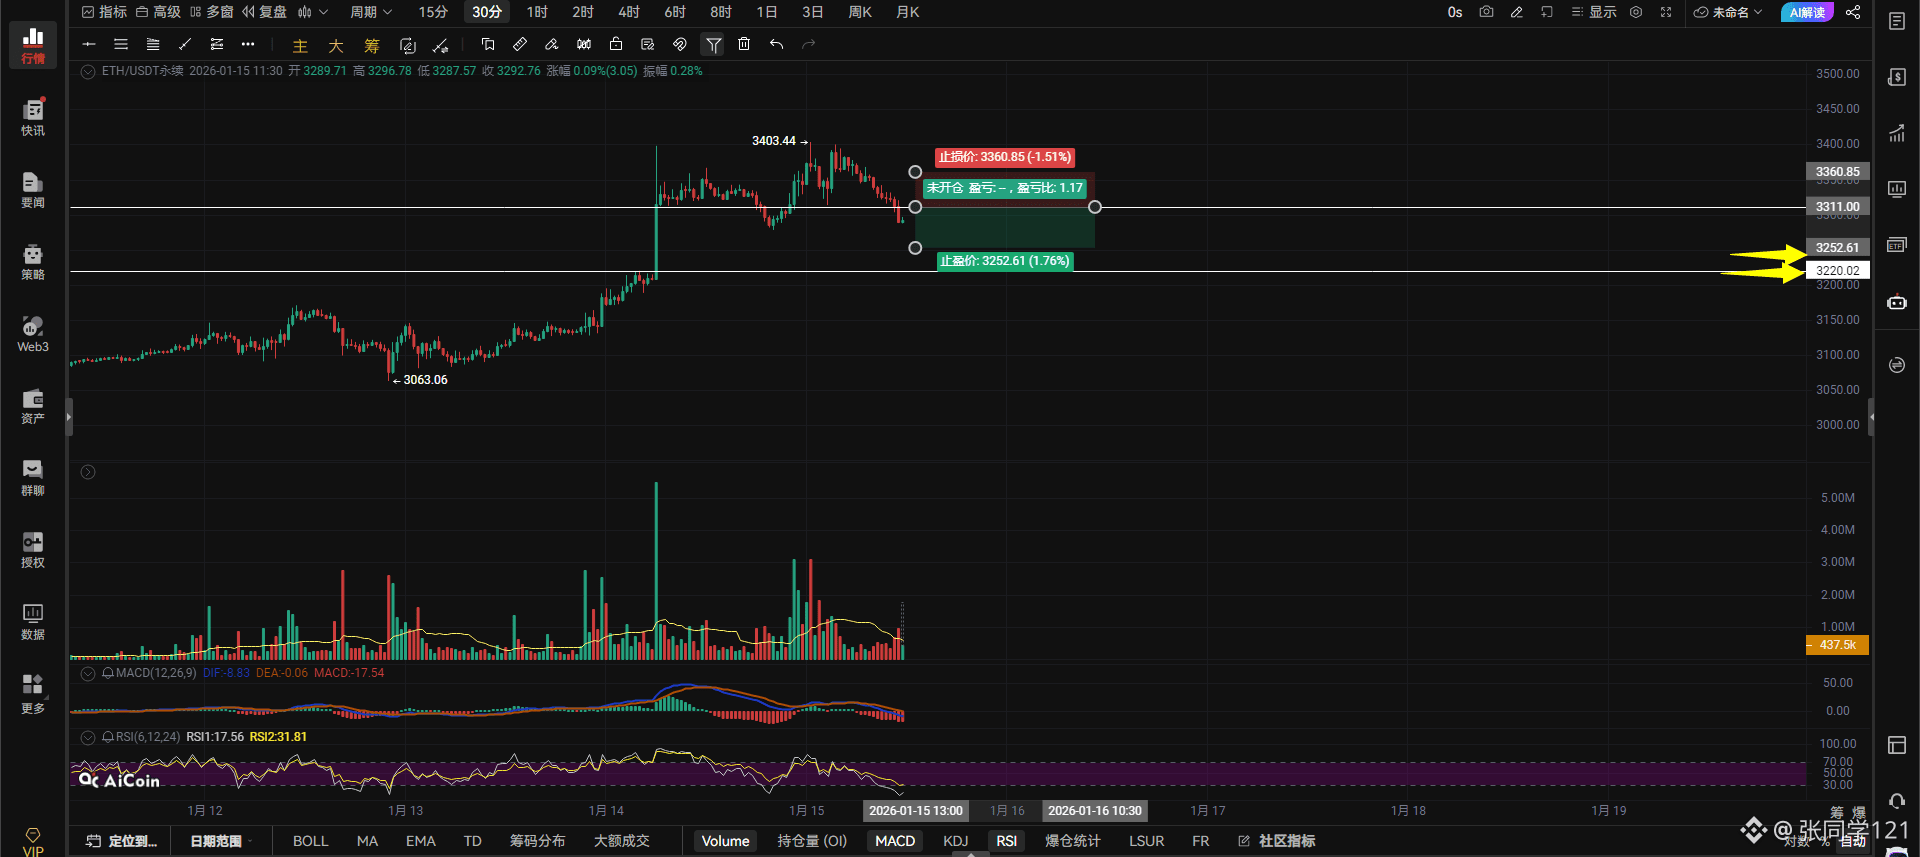Toggle the 持仓量 (OI) indicator
The height and width of the screenshot is (857, 1920).
coord(812,841)
